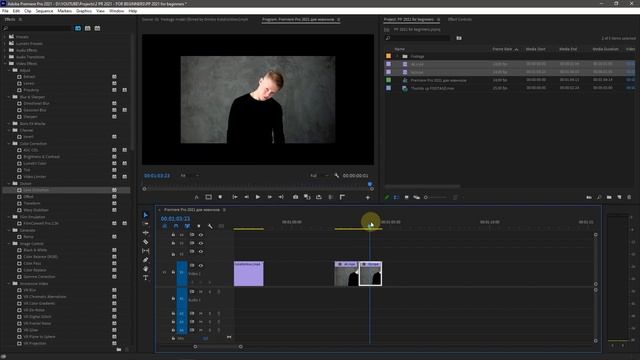Click the New Bin icon in Project panel
Viewport: 640px width, 360px height.
[609, 197]
